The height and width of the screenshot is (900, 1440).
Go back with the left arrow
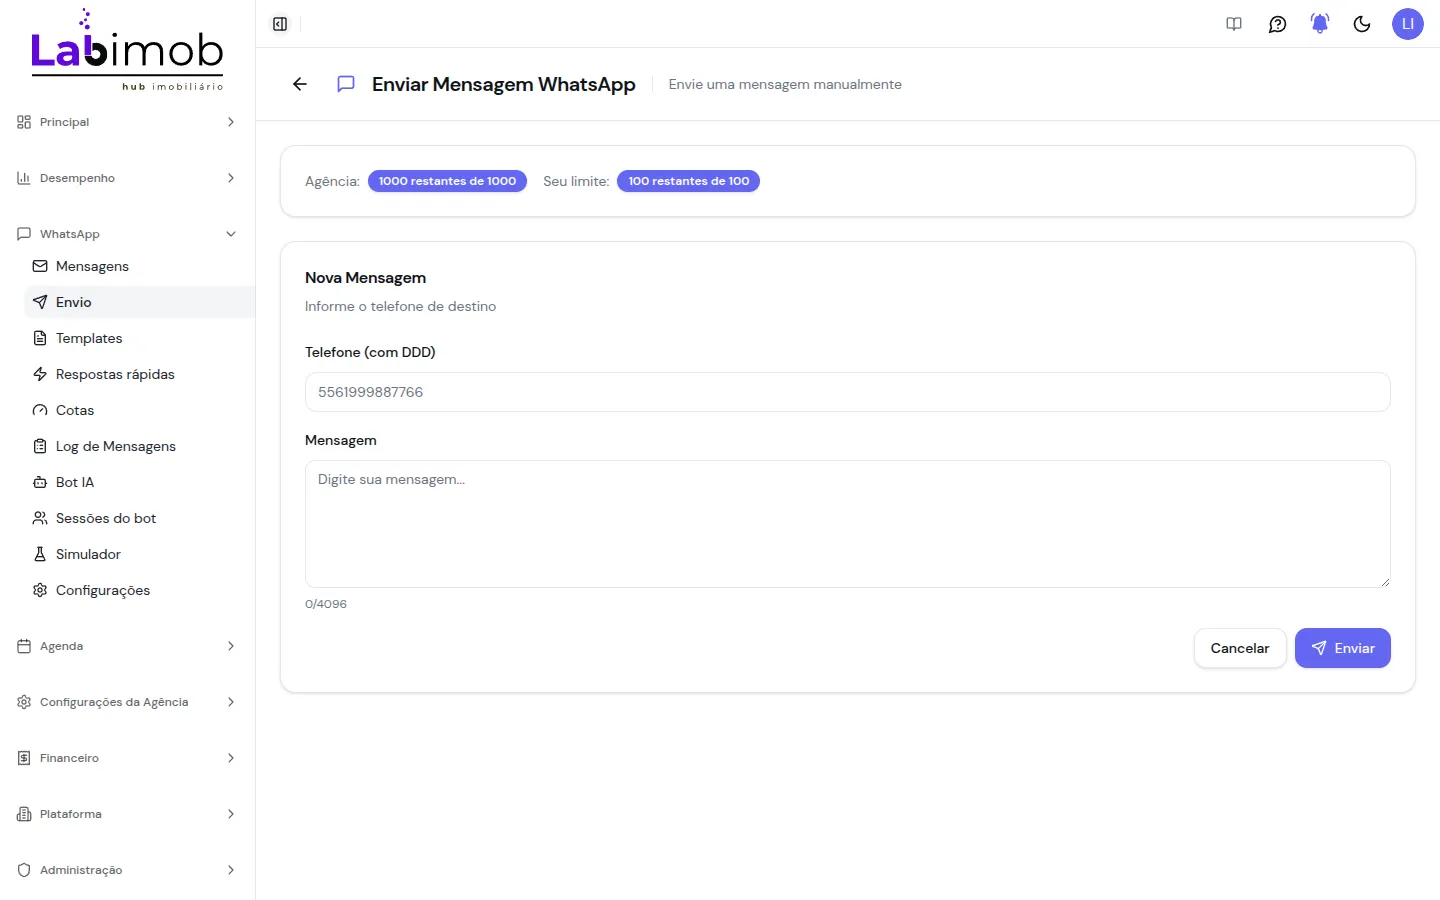299,84
